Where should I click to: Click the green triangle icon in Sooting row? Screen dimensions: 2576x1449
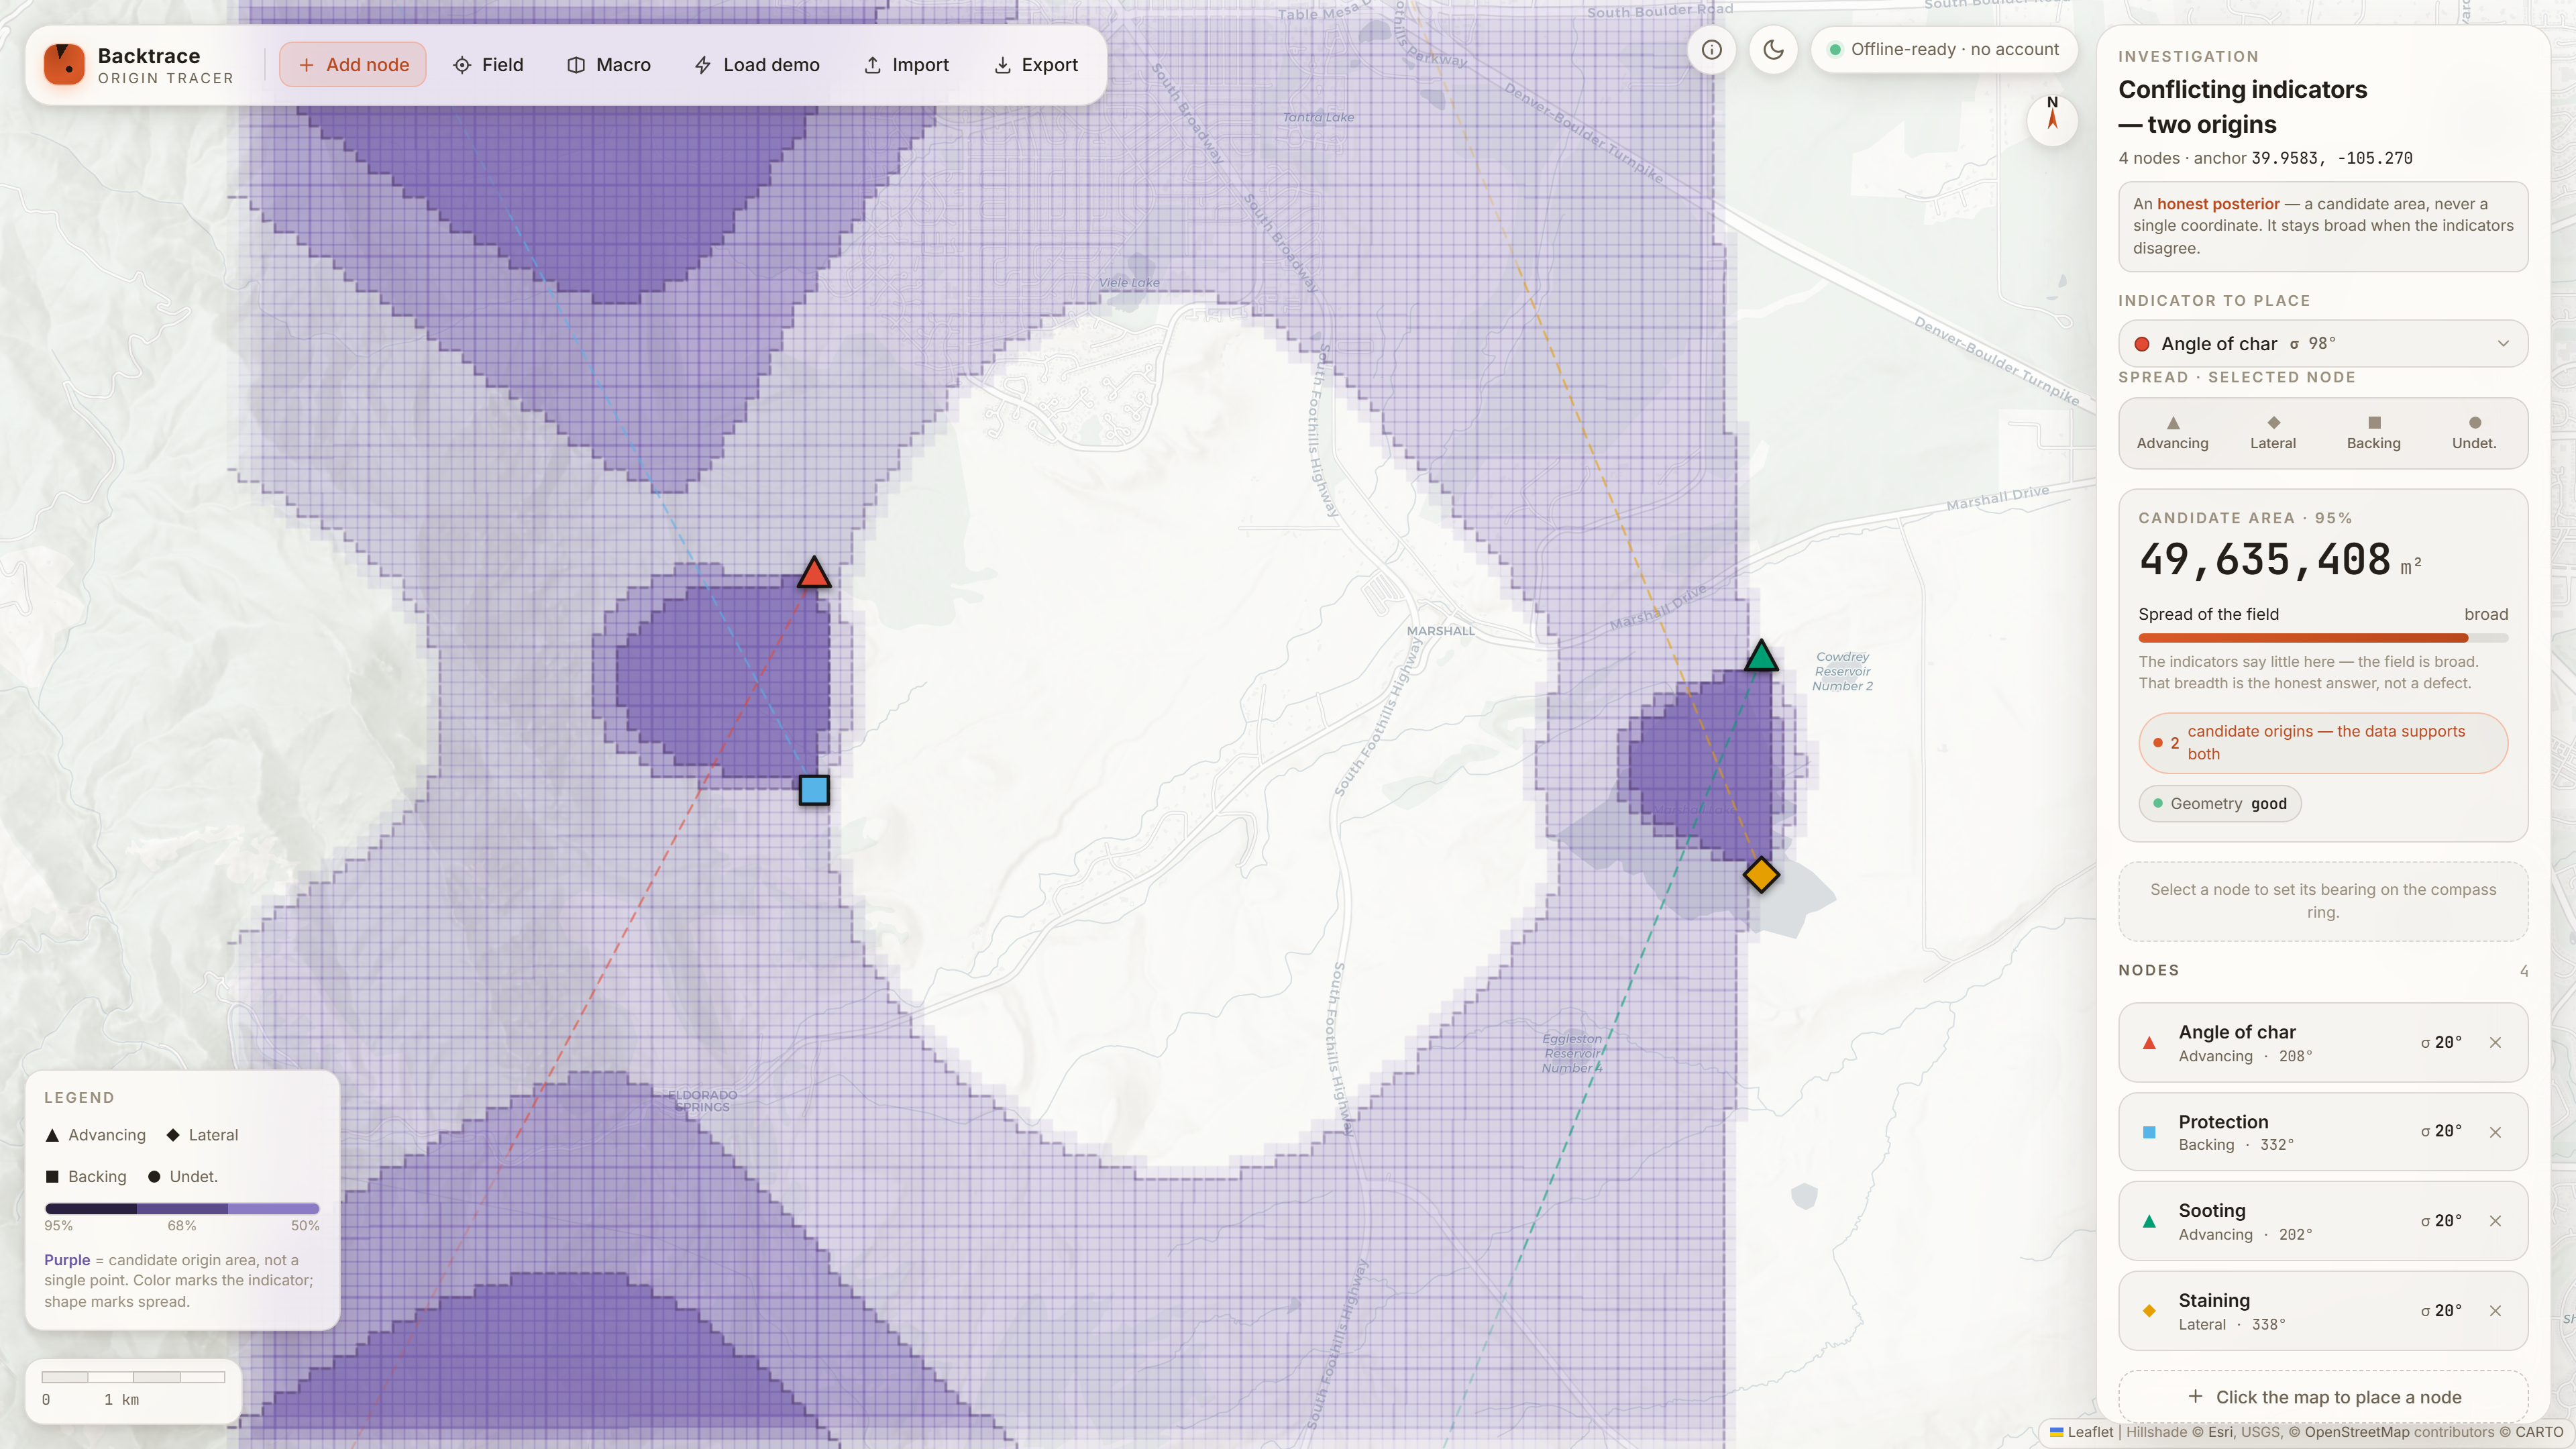[2149, 1221]
